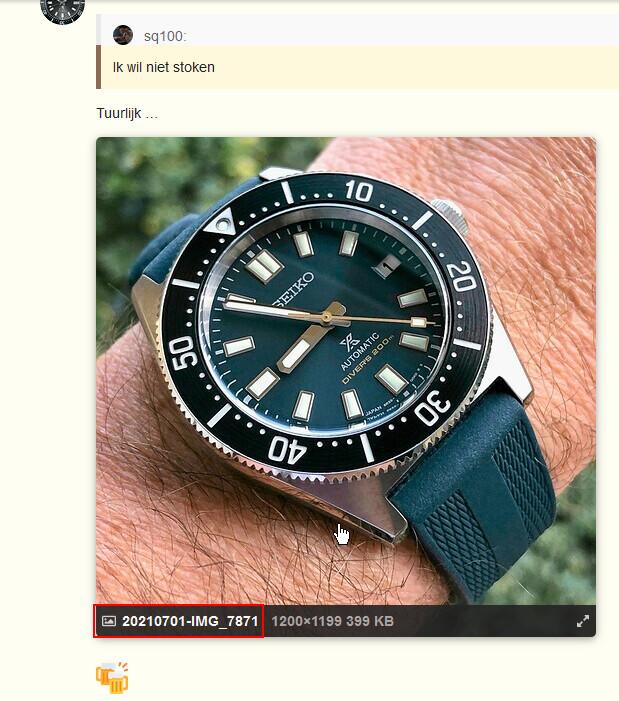
Task: Open sq100's username in the quote
Action: pos(165,36)
